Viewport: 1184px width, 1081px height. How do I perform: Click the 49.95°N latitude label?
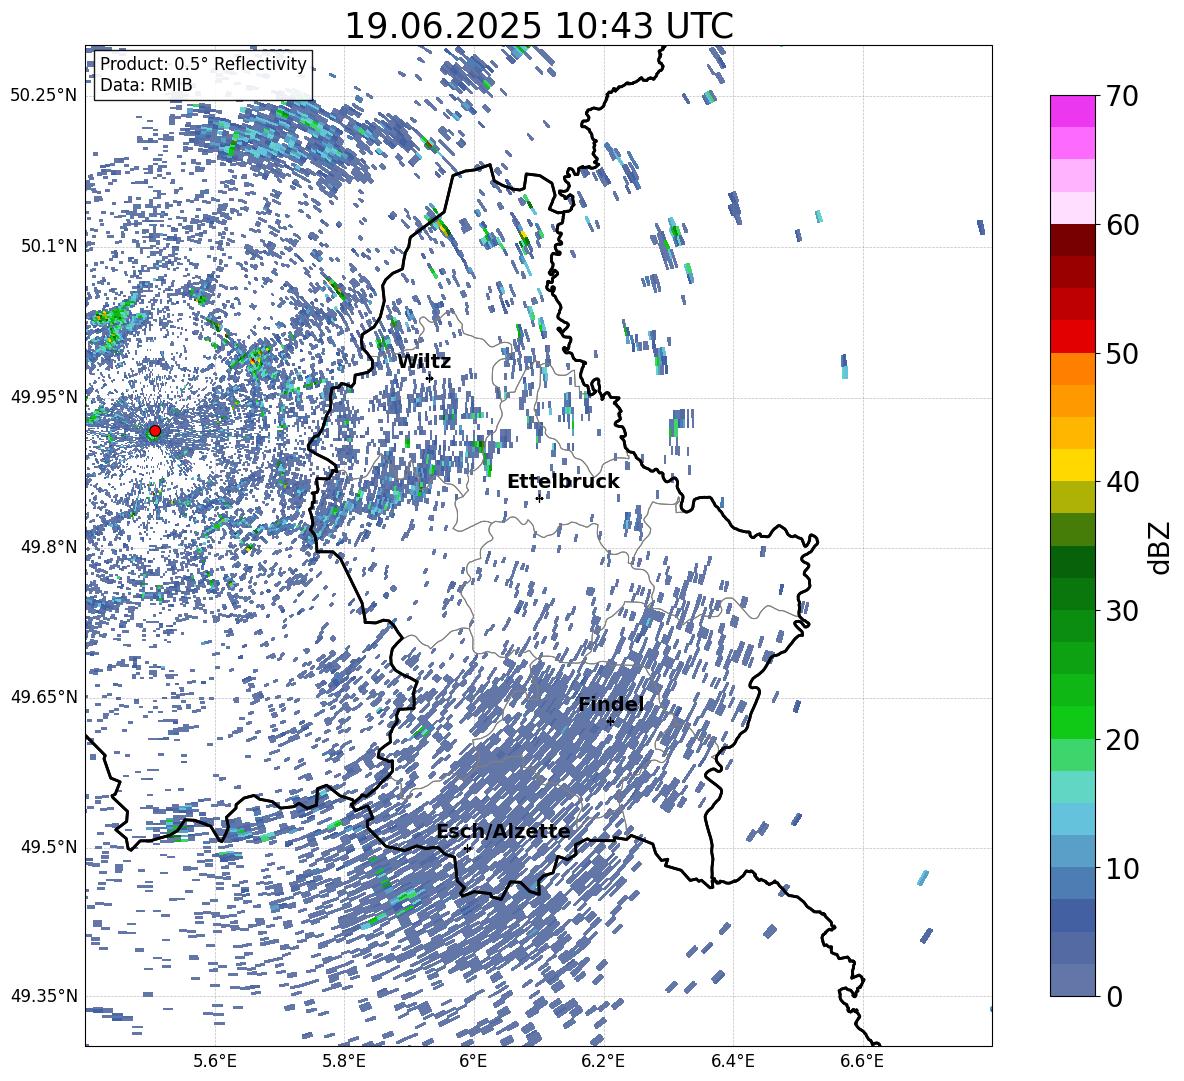(44, 396)
